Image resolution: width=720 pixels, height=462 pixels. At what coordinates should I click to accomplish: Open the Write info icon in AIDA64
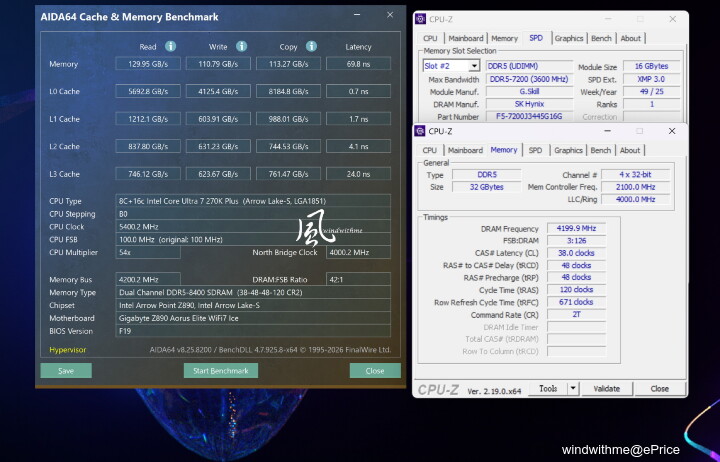click(242, 46)
